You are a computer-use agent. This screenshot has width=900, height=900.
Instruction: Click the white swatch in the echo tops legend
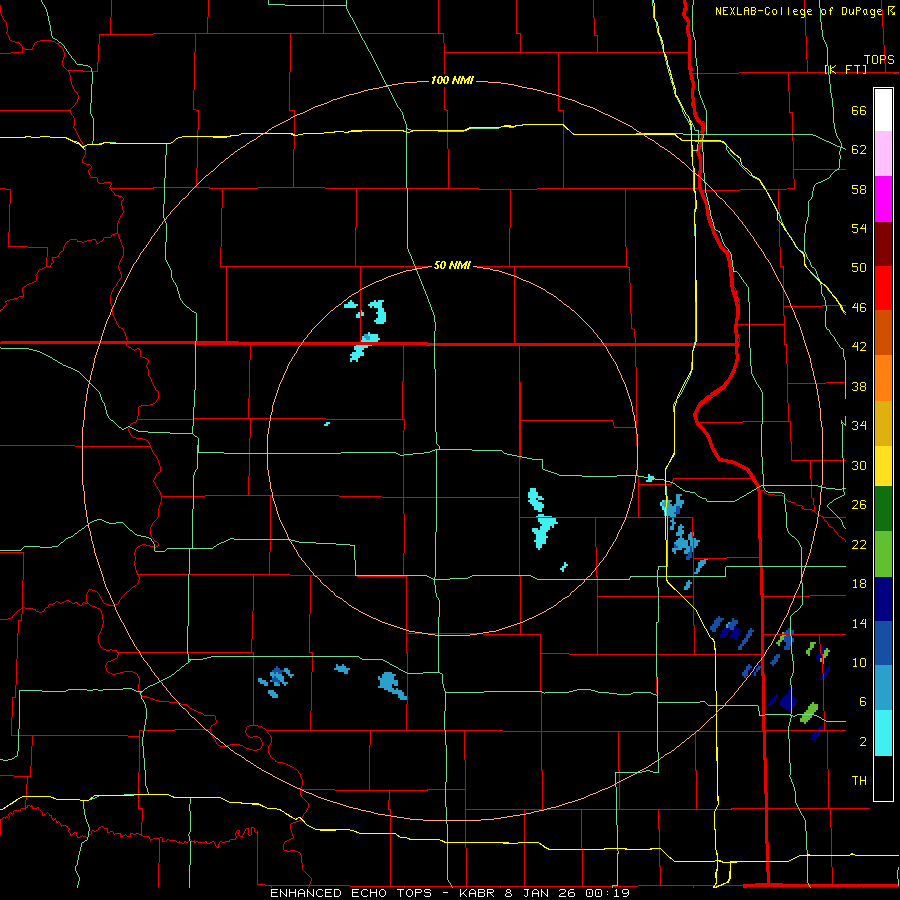(883, 110)
